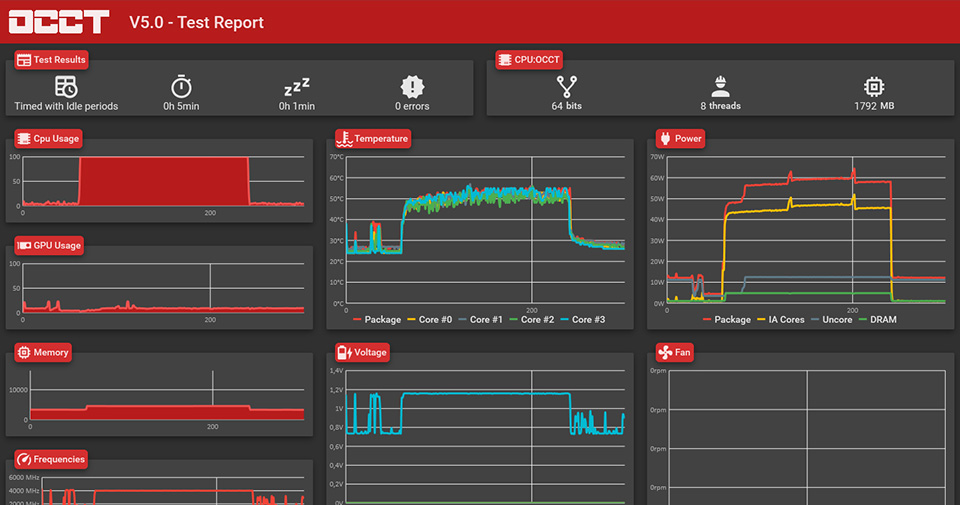Viewport: 960px width, 505px height.
Task: Click the 70°C axis label on Temperature chart
Action: point(337,157)
